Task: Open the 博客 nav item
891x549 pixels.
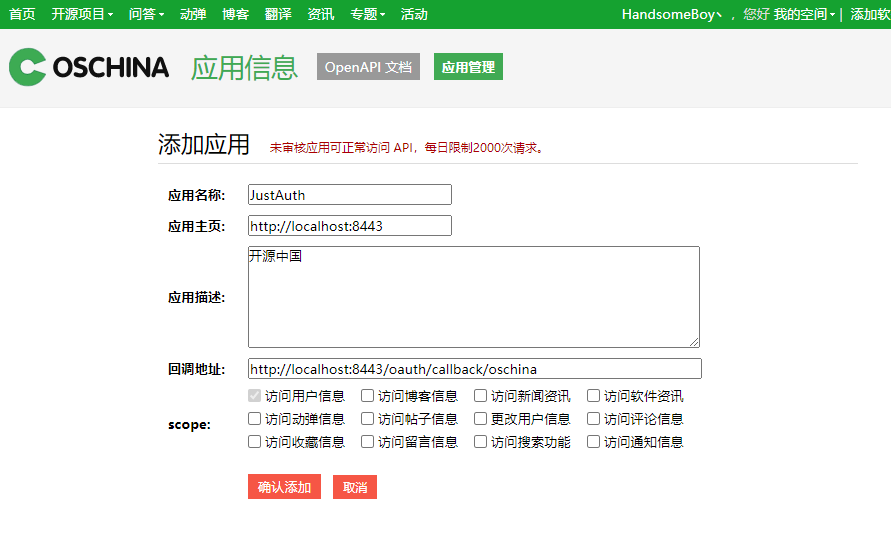Action: [236, 14]
